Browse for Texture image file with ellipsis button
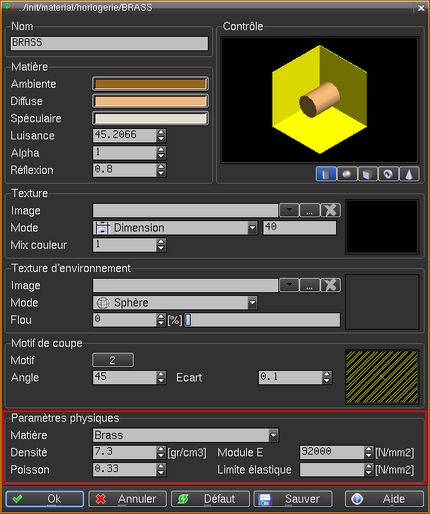 310,210
